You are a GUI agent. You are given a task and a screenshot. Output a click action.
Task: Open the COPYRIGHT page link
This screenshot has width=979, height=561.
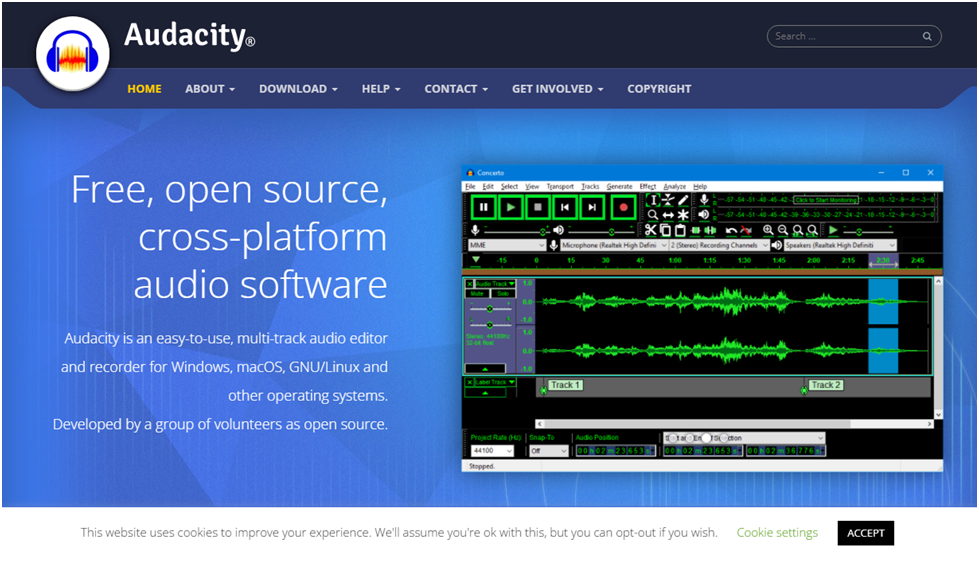pos(659,89)
